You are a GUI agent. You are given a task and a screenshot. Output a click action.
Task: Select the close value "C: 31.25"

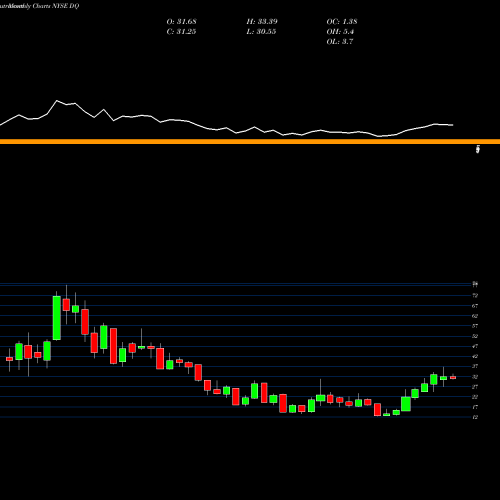[x=181, y=32]
